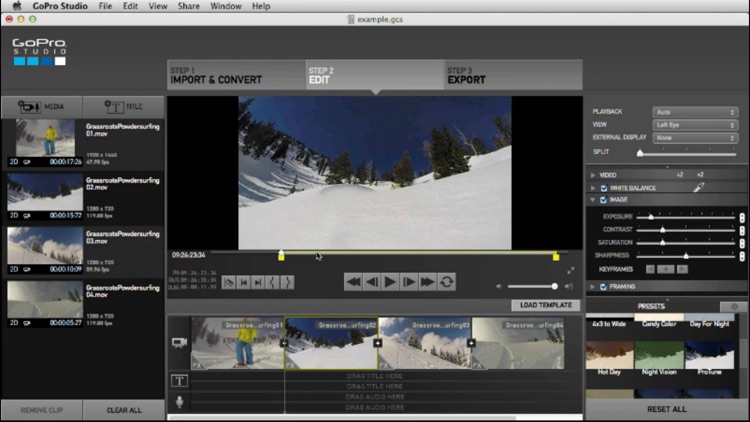Click the Exposure value stepper

point(742,217)
